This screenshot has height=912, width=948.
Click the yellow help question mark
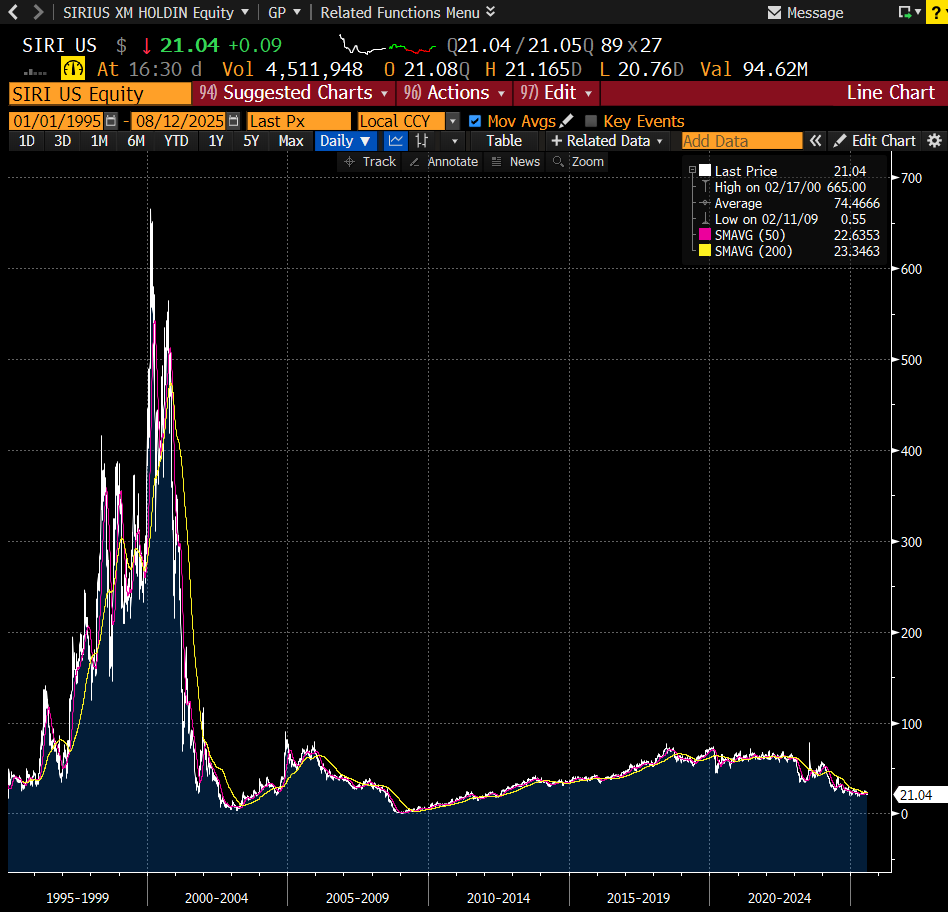937,13
